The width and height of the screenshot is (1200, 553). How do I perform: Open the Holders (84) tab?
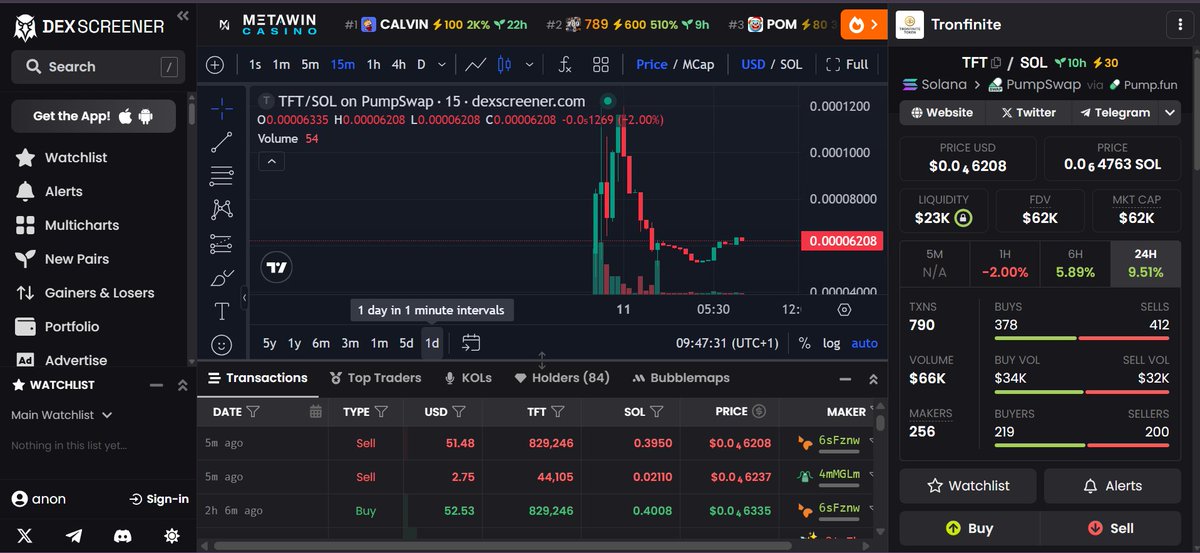click(x=562, y=378)
